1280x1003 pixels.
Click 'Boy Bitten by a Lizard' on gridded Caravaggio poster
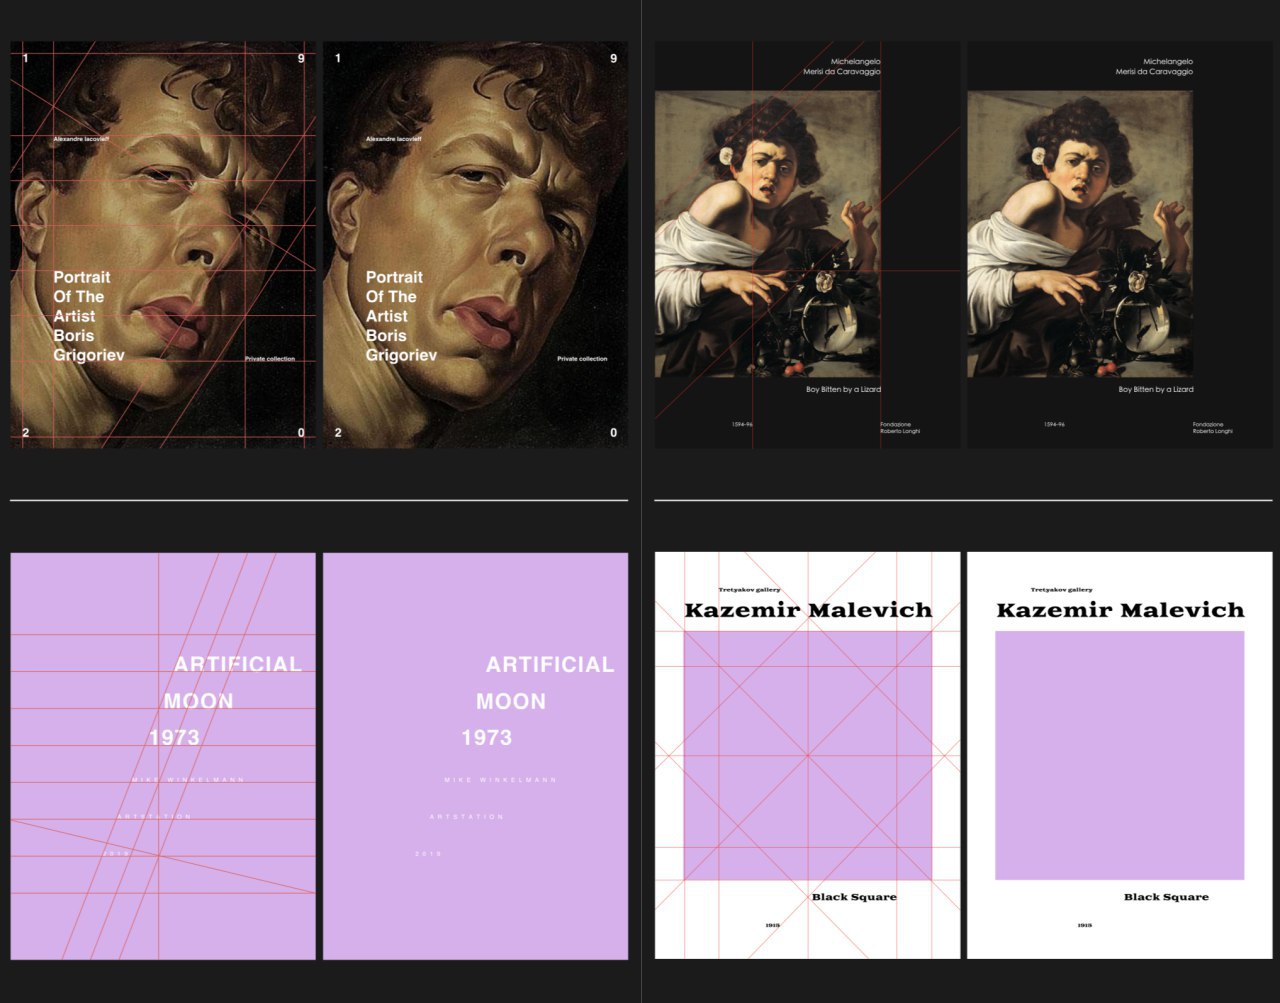pos(843,389)
